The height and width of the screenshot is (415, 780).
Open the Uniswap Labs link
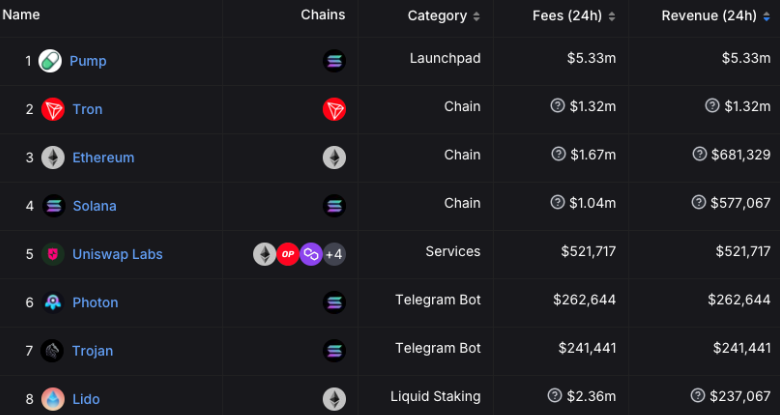point(117,254)
